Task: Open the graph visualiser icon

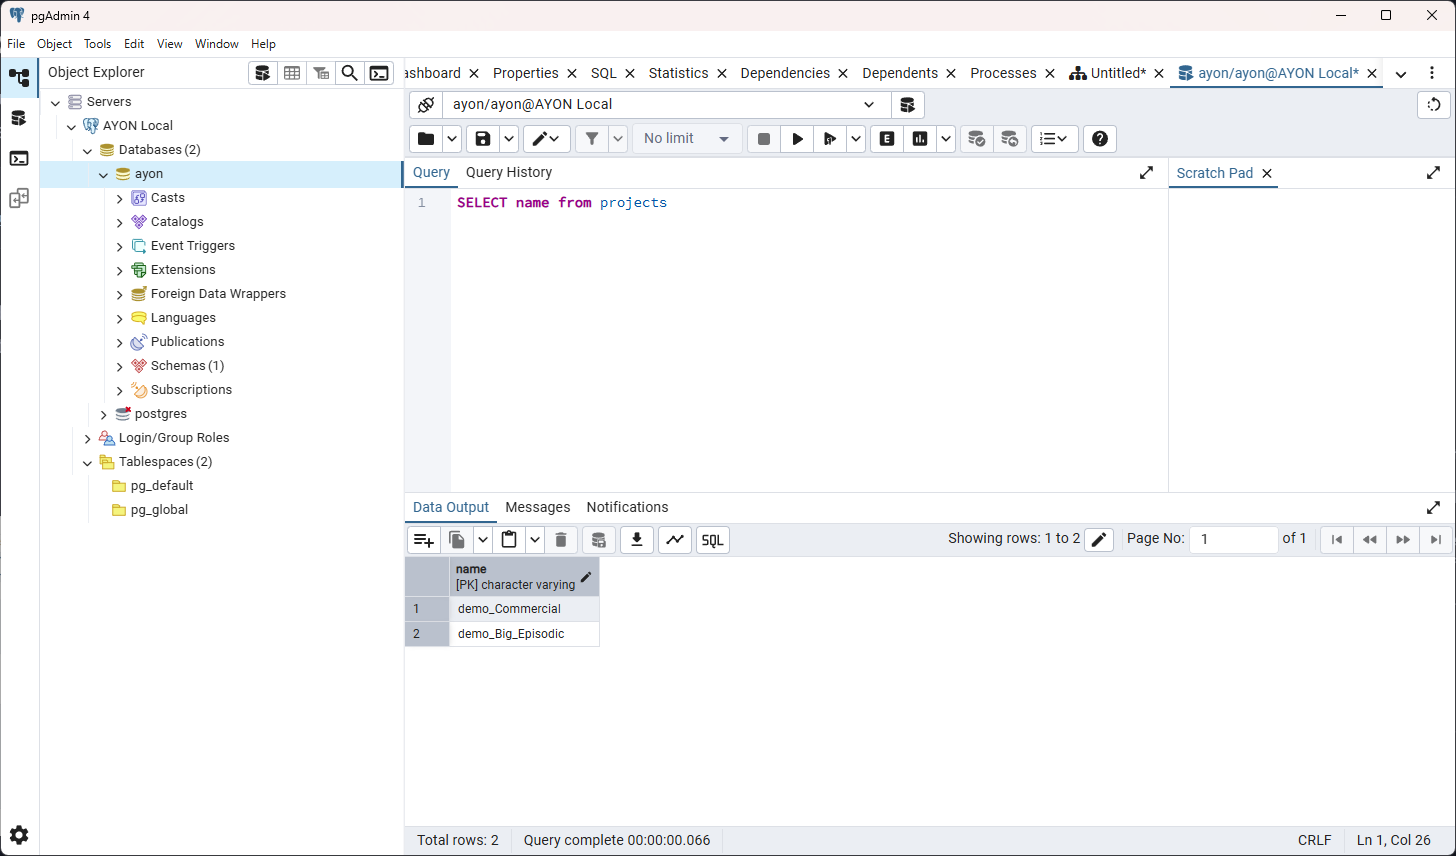Action: (x=675, y=540)
